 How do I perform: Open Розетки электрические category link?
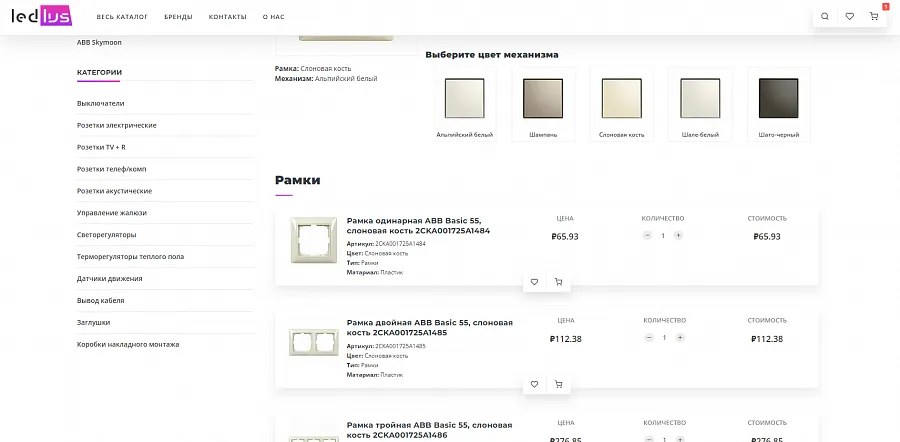[x=117, y=125]
